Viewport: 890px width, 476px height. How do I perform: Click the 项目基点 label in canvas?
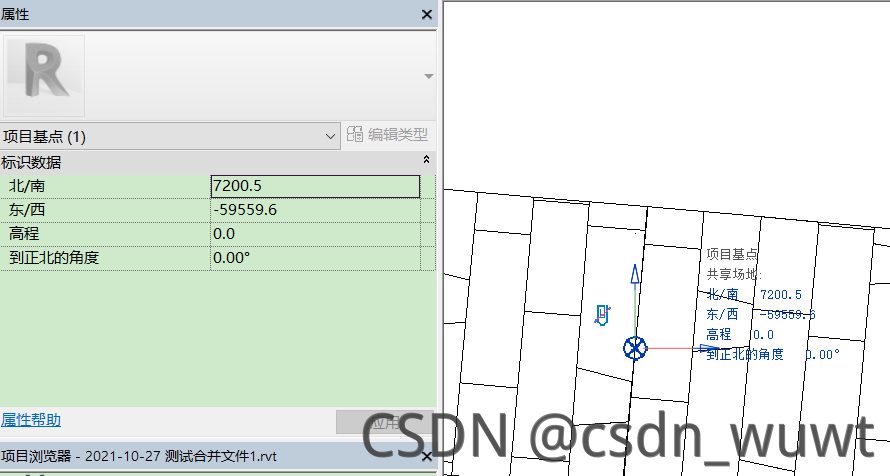(x=732, y=254)
